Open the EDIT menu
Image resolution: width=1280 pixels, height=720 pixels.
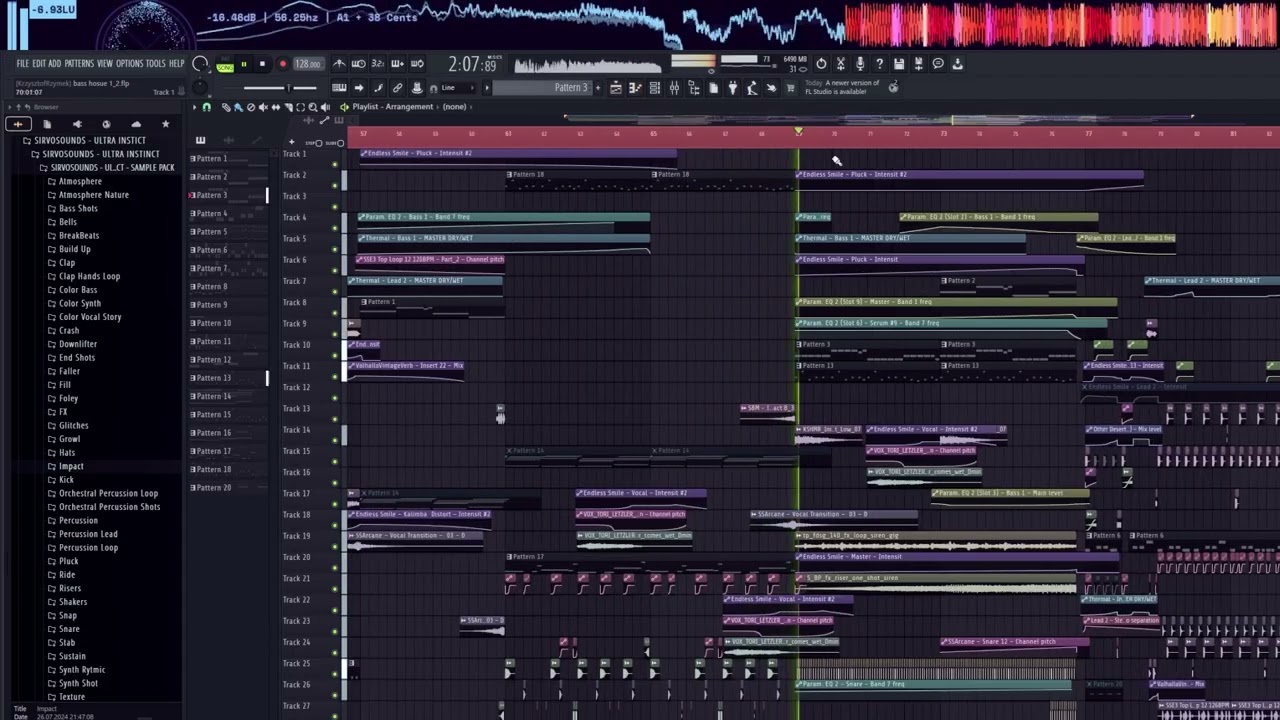tap(39, 64)
